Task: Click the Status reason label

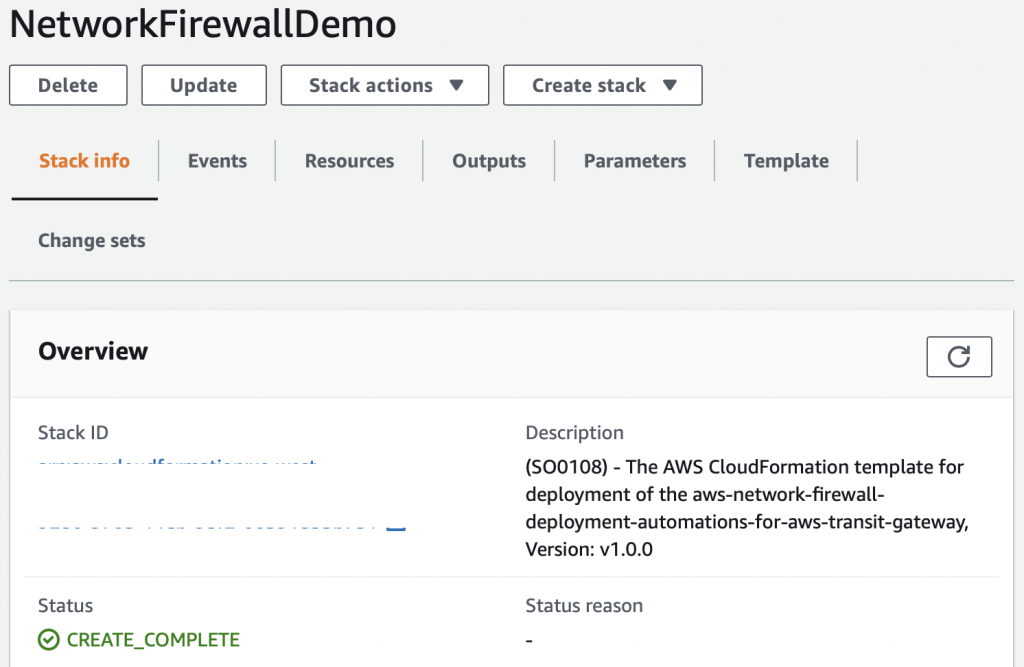Action: tap(584, 606)
